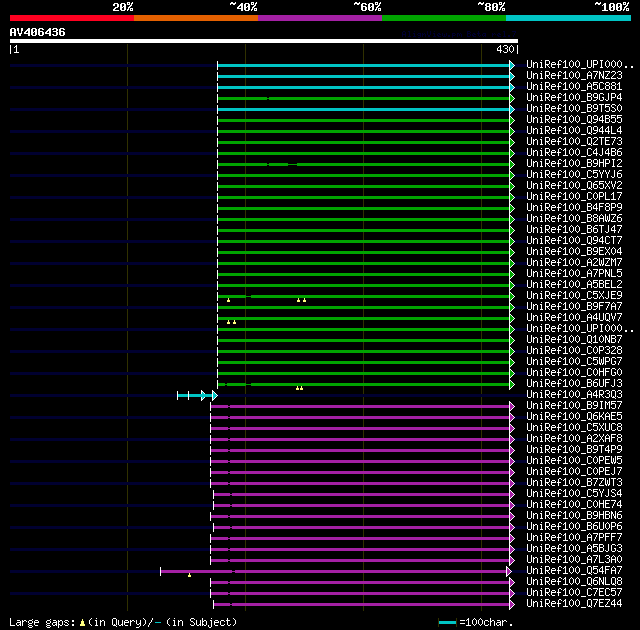
Task: Click the UniRef100_C0PEJ7 label
Action: (574, 472)
